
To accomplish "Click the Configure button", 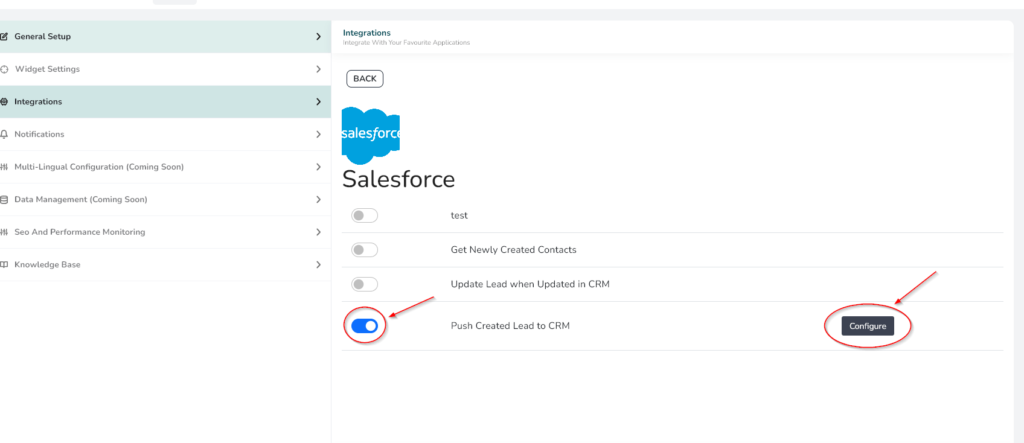I will 867,326.
